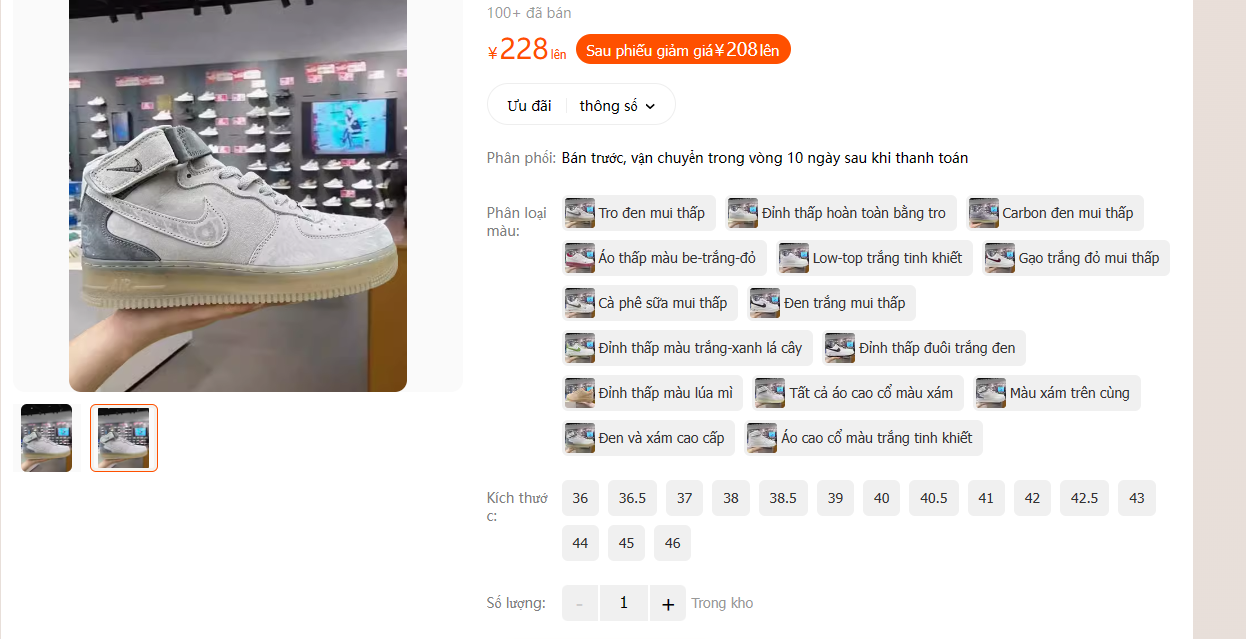
Task: Select the 'Tro đen mui thấp' color option
Action: click(638, 213)
